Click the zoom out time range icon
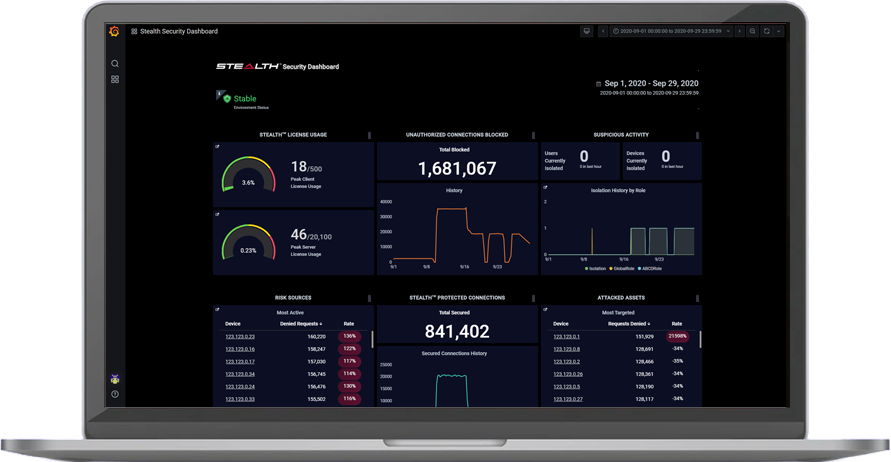Image resolution: width=891 pixels, height=462 pixels. (x=753, y=31)
